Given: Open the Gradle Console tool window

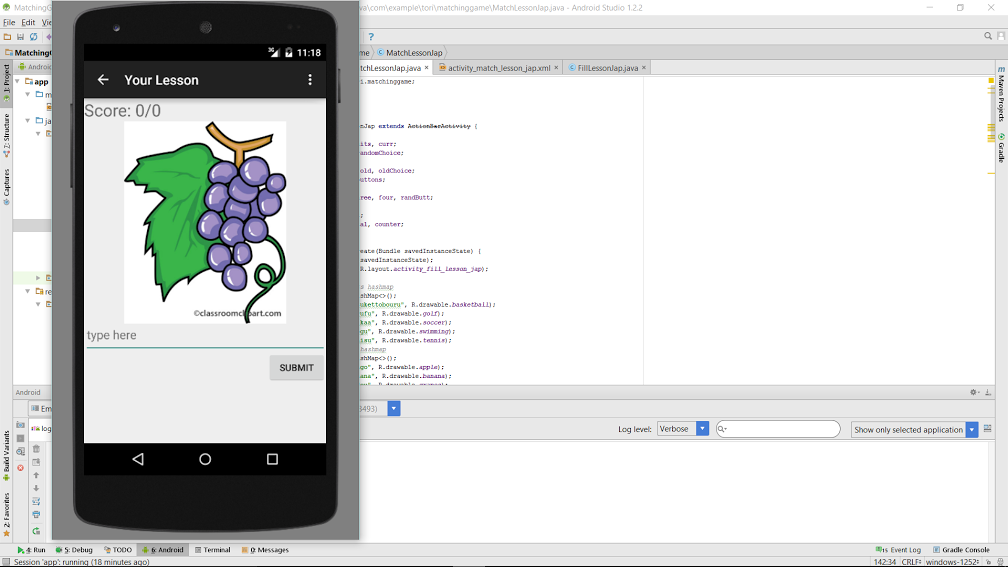Looking at the screenshot, I should [962, 550].
